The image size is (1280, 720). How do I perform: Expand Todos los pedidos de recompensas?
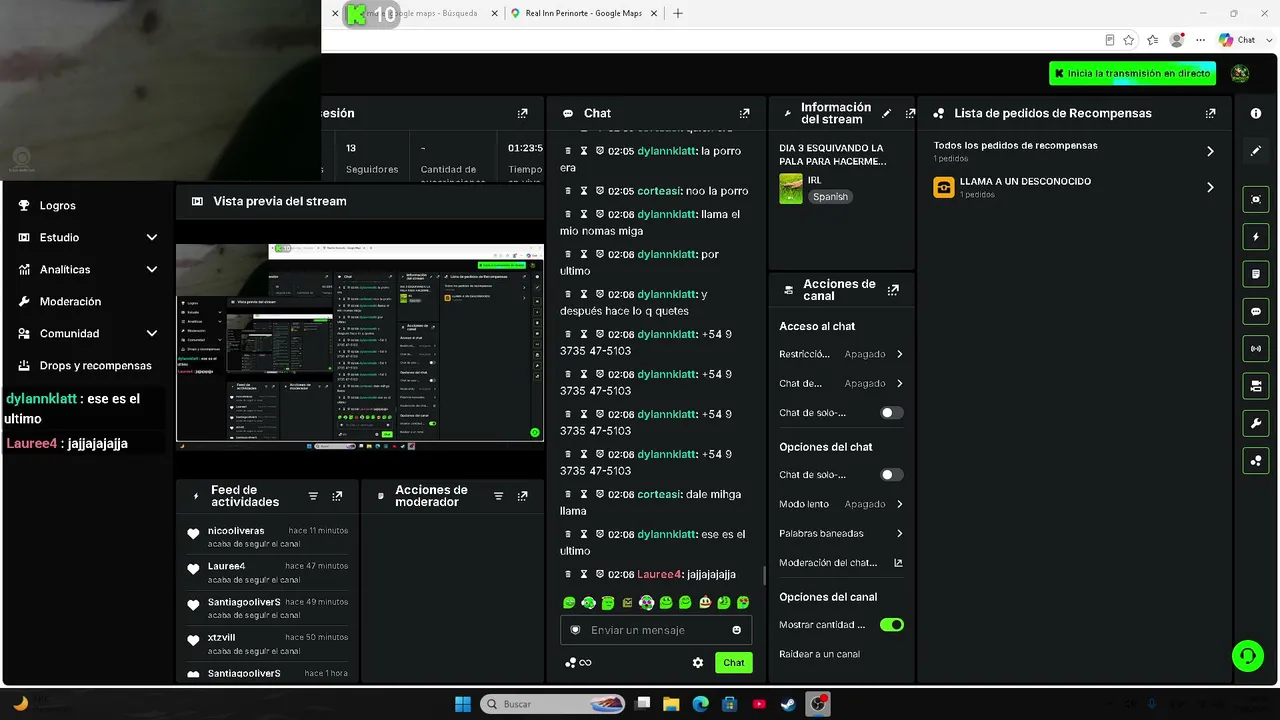[1210, 152]
